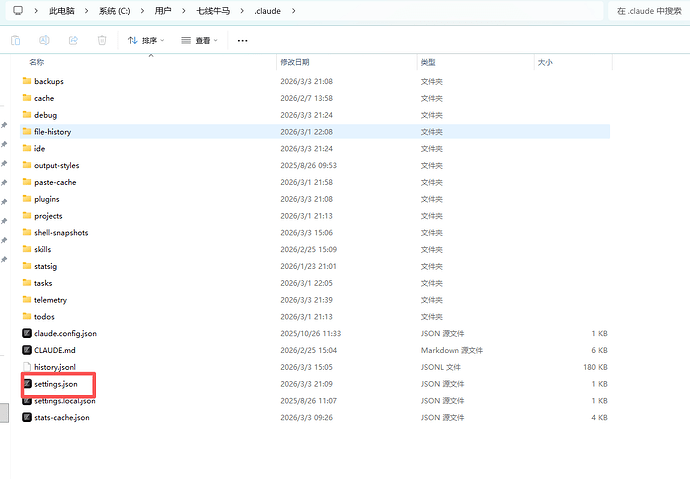Sort by 类型 column header
Screen dimensions: 690x479
tap(428, 62)
